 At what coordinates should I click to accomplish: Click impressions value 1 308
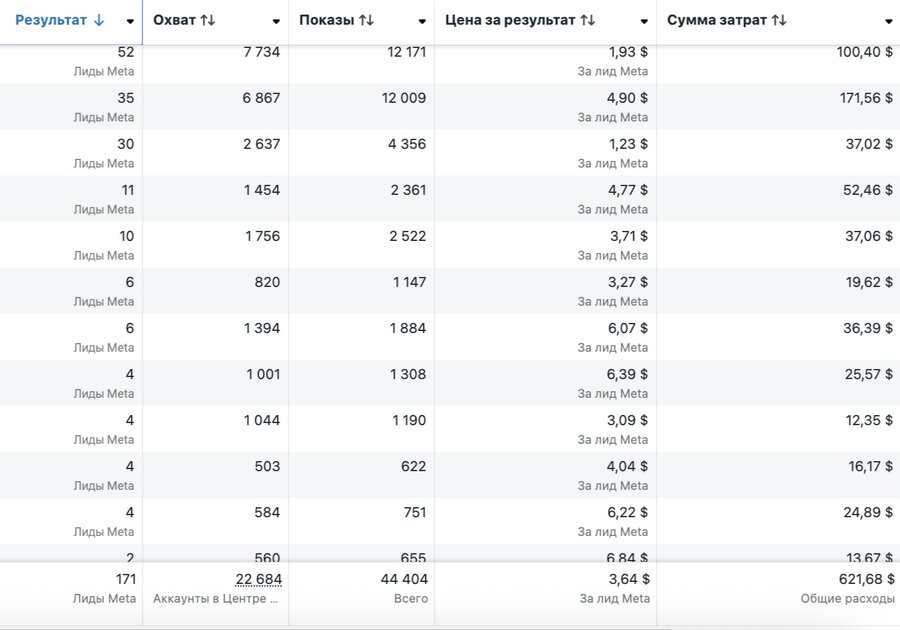click(408, 374)
